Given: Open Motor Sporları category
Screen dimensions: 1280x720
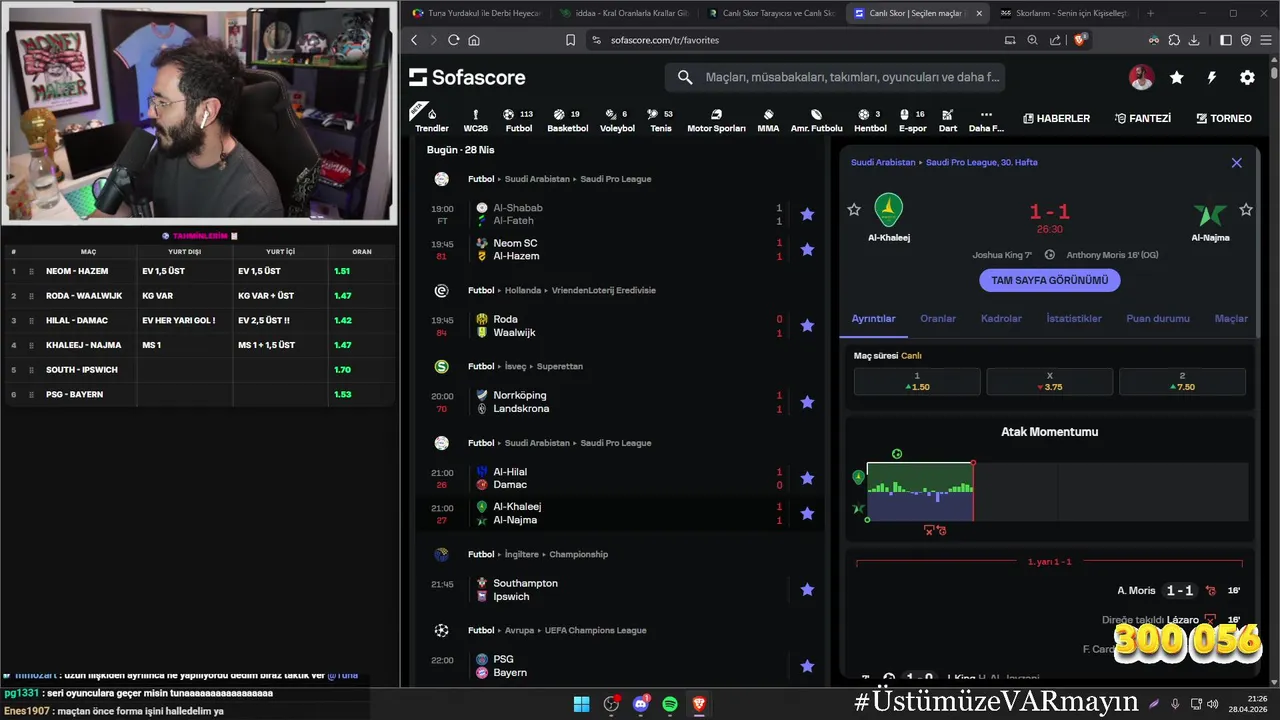Looking at the screenshot, I should (x=716, y=120).
